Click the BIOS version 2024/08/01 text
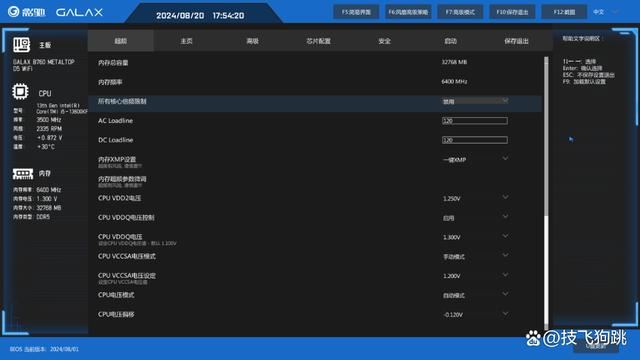 tap(44, 349)
